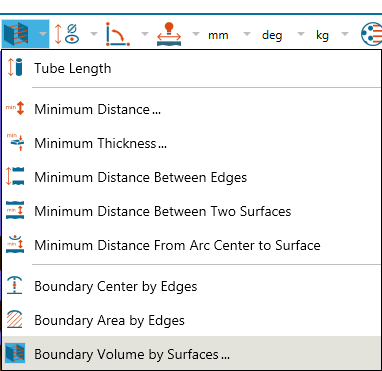Click the stamp measurement tool icon
Screen dimensions: 382x371
[169, 34]
